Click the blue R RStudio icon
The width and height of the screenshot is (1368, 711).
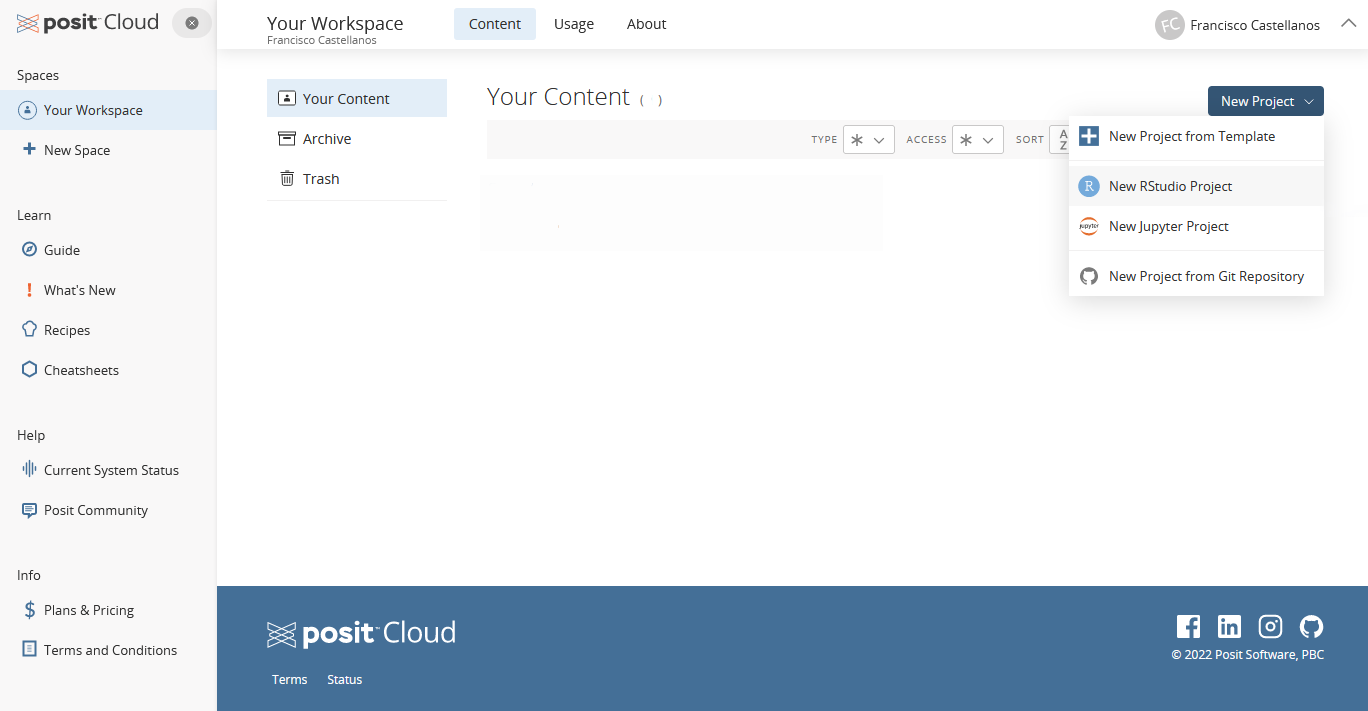(1089, 186)
